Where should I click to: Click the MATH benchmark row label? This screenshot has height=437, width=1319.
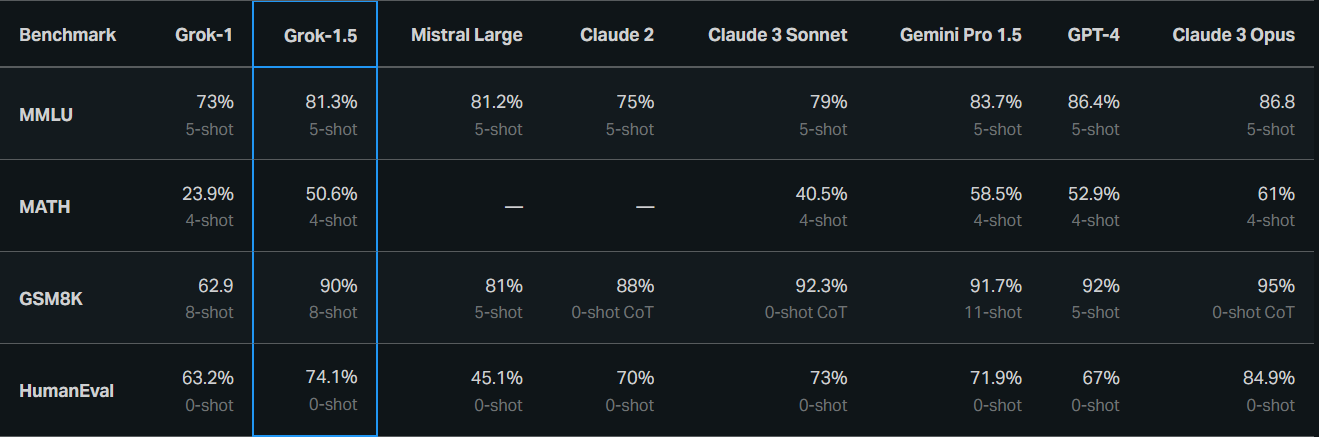tap(45, 207)
